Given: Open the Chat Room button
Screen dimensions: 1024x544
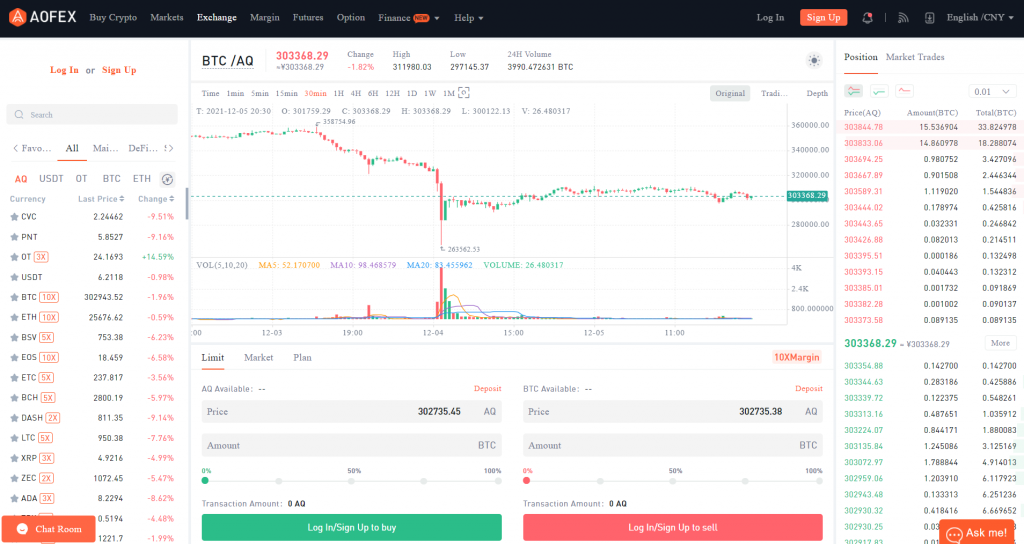Looking at the screenshot, I should pyautogui.click(x=49, y=529).
